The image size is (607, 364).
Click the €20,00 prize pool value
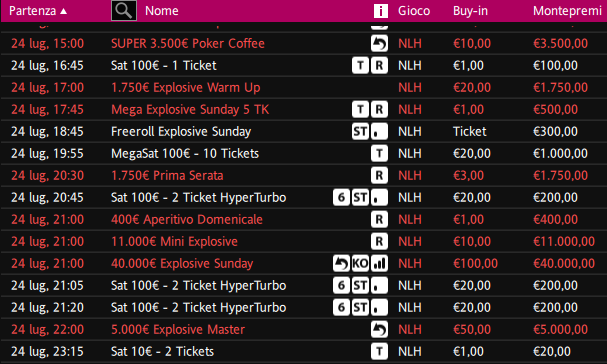552,352
